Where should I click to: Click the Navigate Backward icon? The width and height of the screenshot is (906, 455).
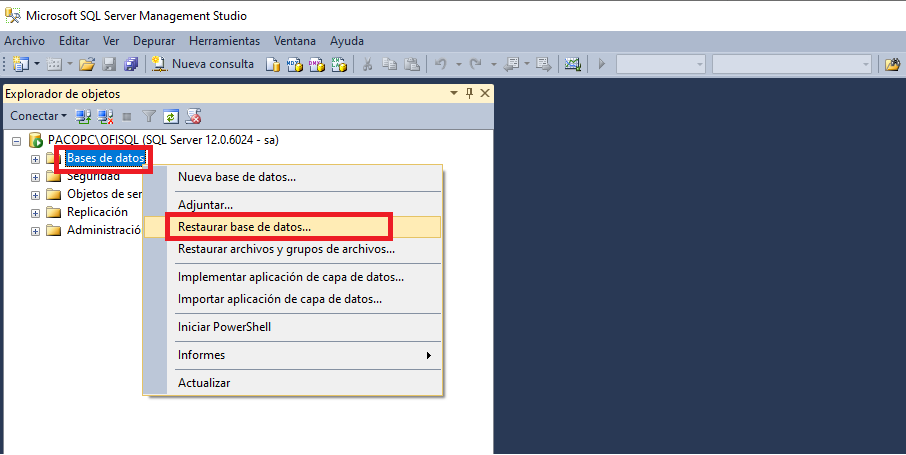click(511, 64)
